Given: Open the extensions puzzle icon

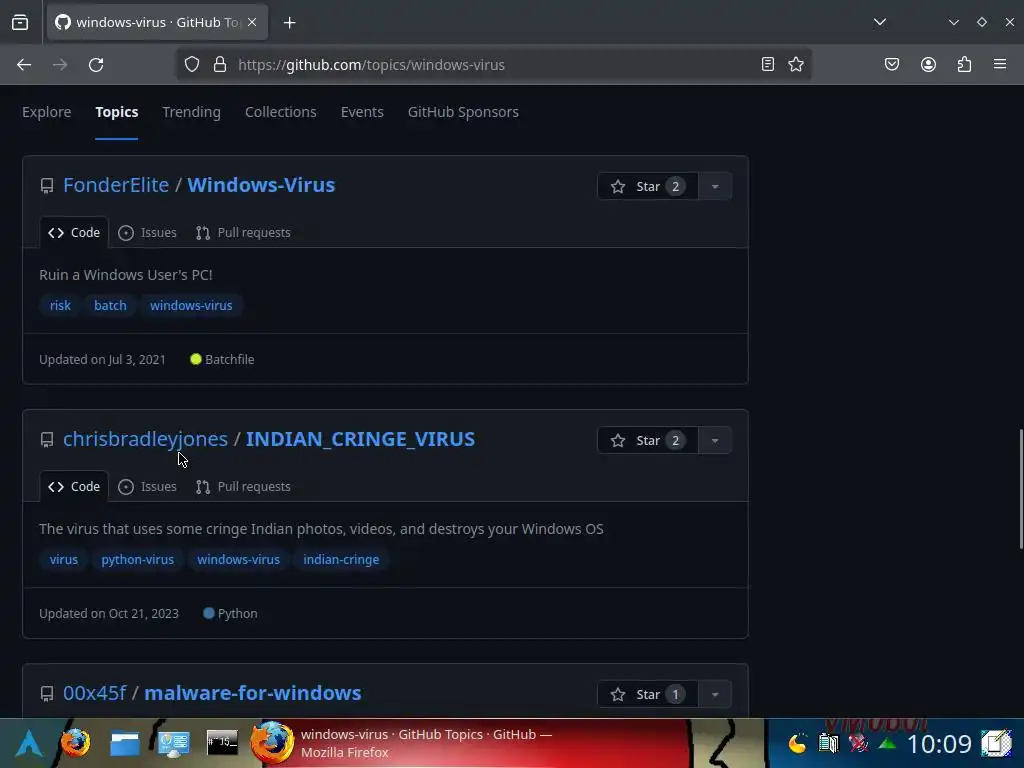Looking at the screenshot, I should (x=964, y=64).
